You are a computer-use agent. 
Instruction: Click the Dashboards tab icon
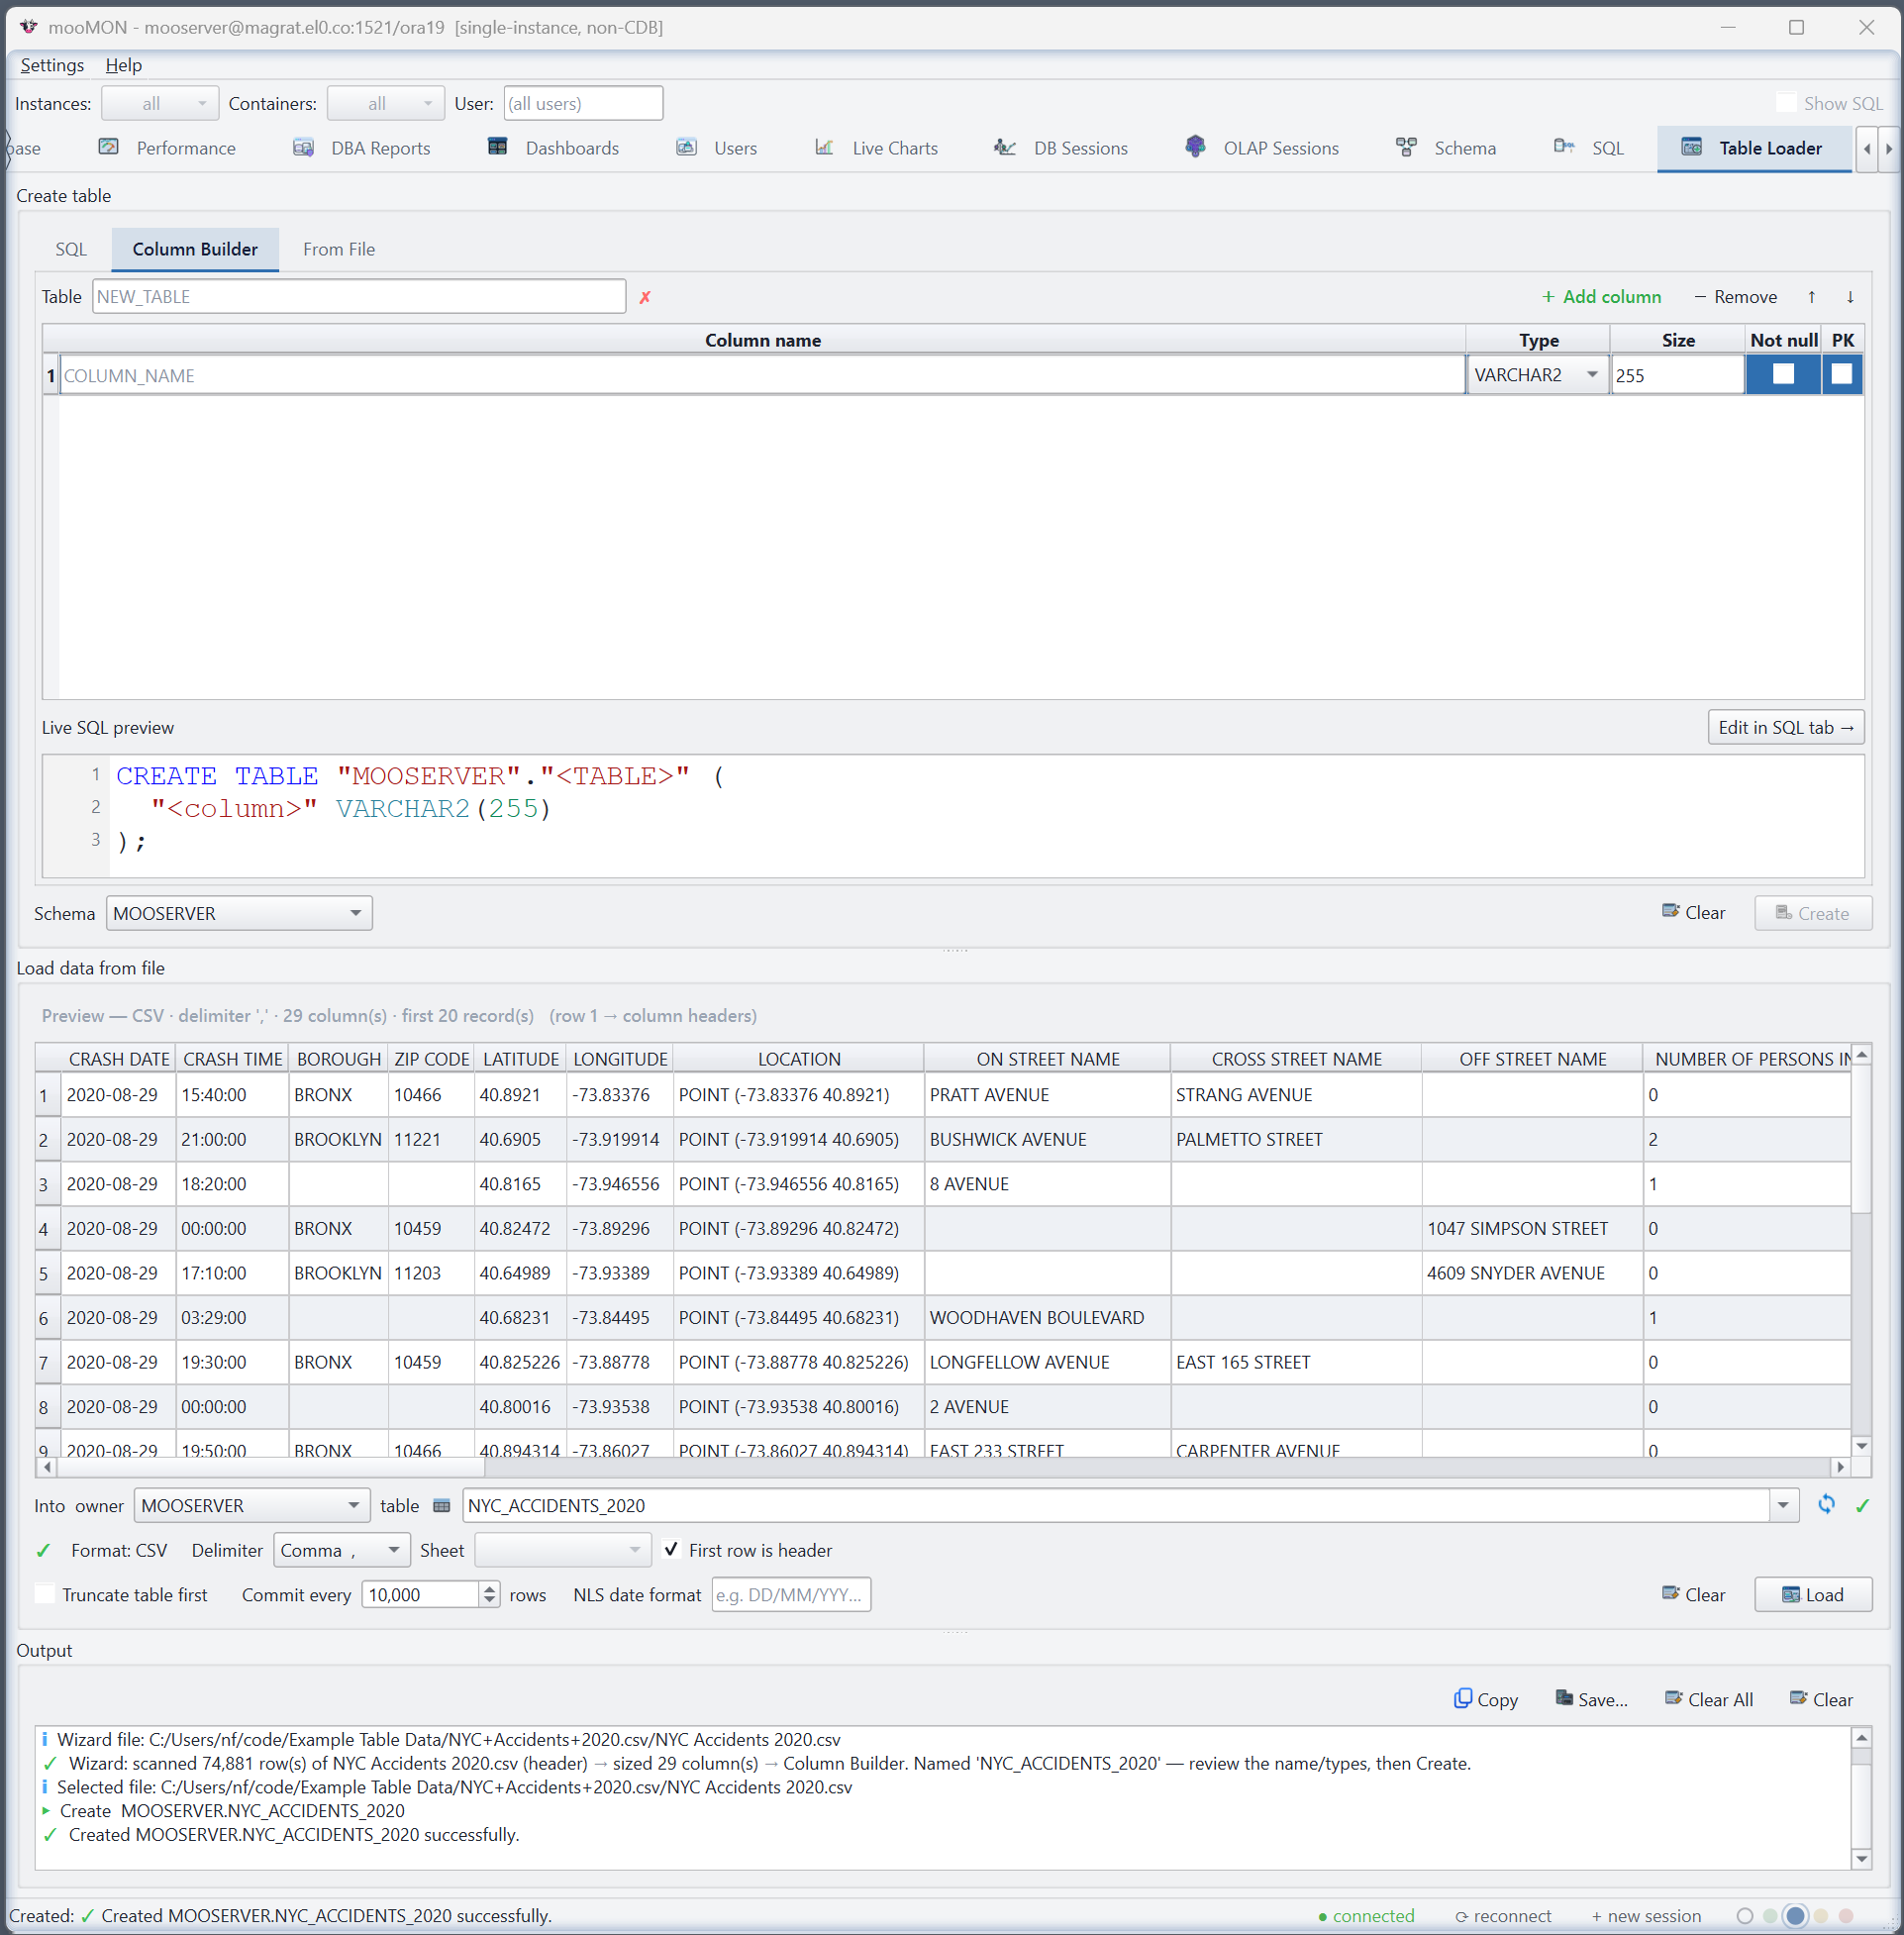pyautogui.click(x=497, y=147)
